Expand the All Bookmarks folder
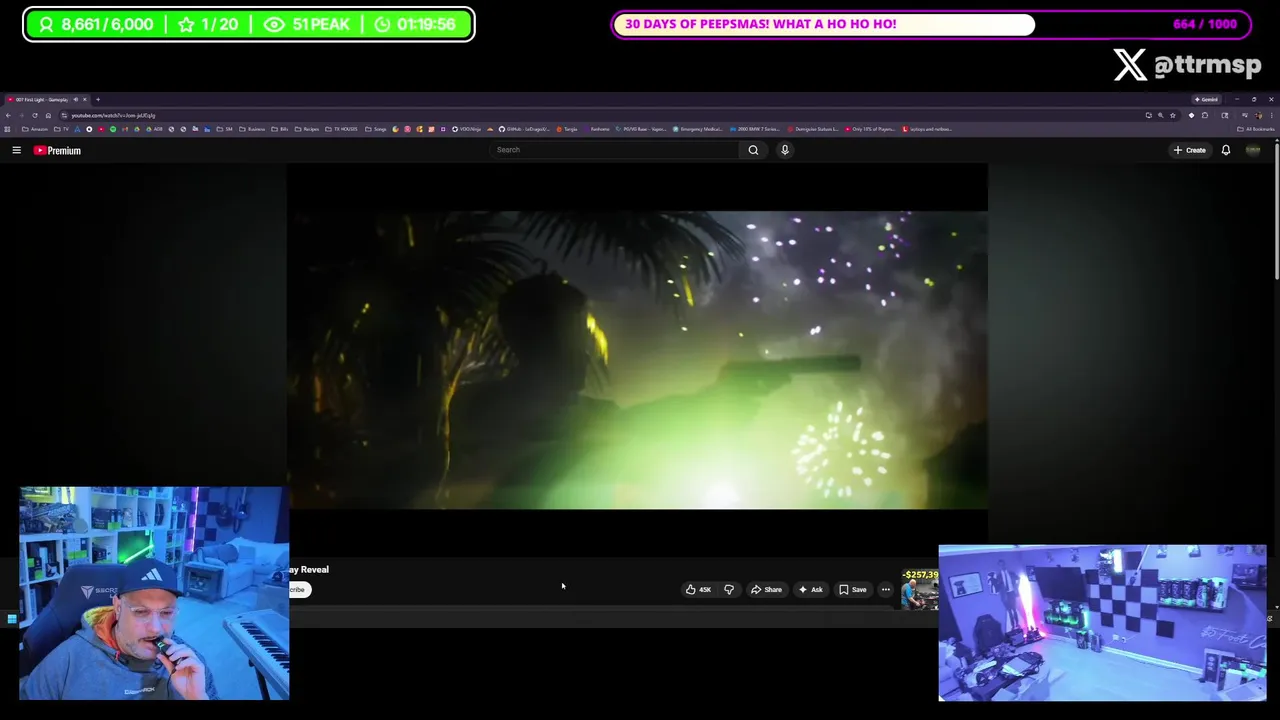Screen dimensions: 1280x720 coord(1256,129)
